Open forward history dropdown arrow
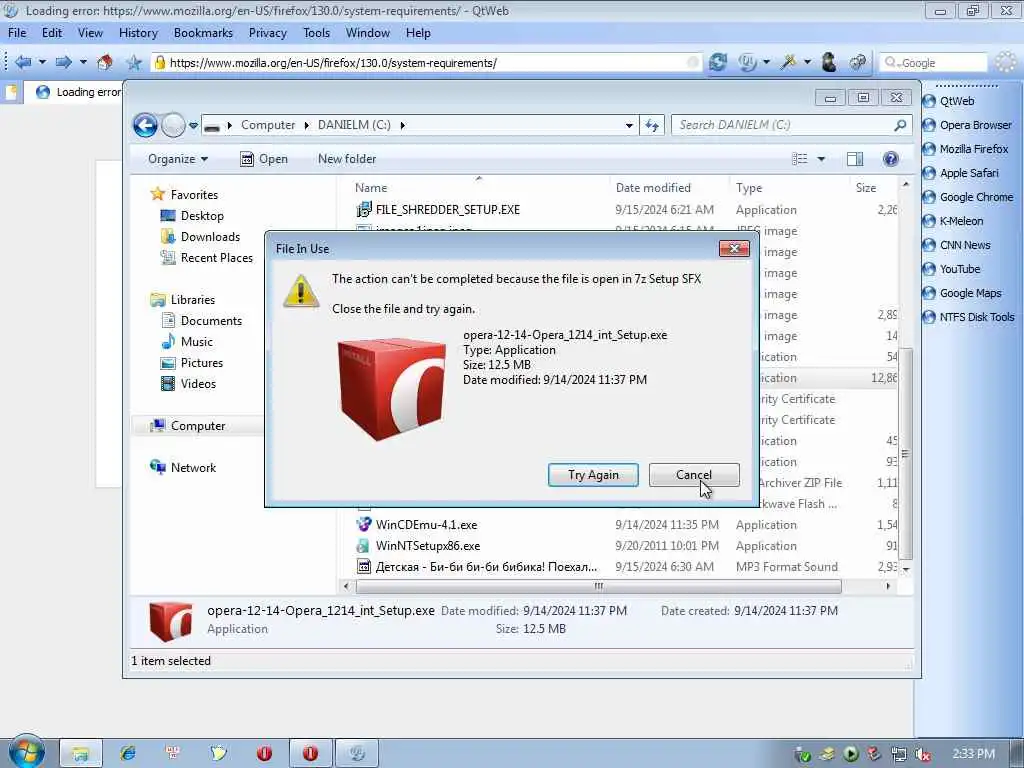The height and width of the screenshot is (768, 1024). [x=83, y=62]
